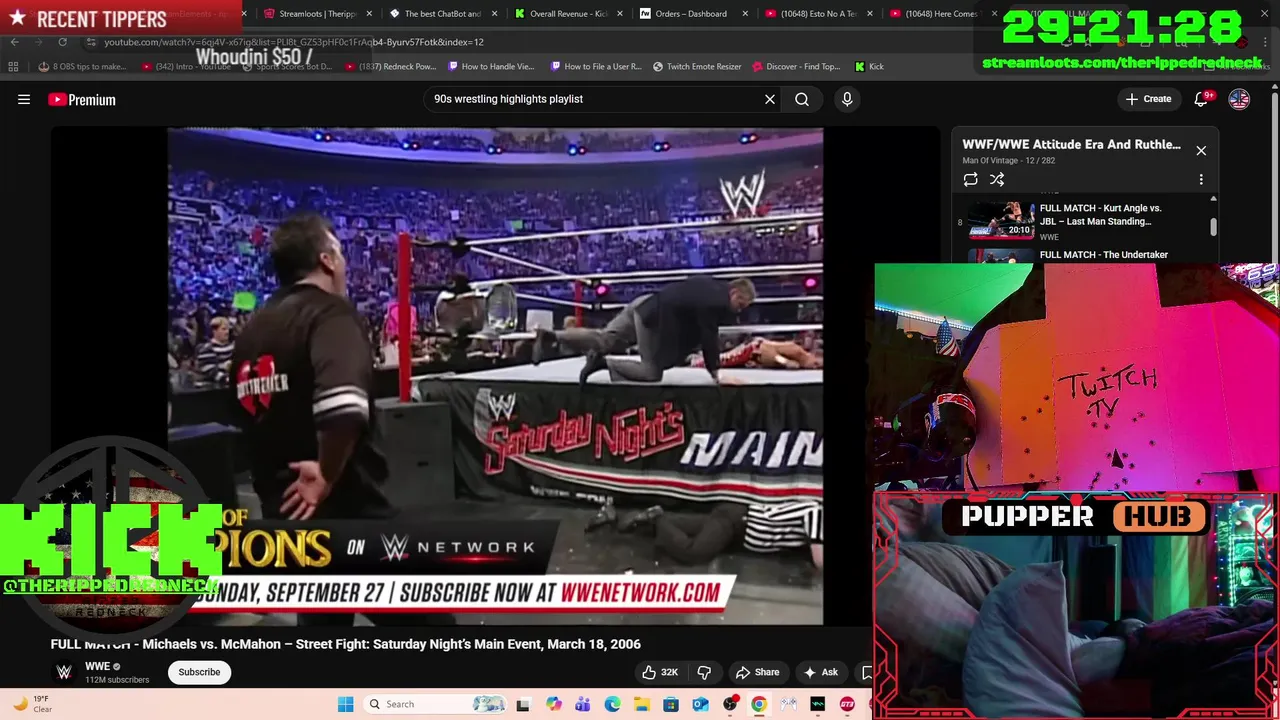Viewport: 1280px width, 720px height.
Task: Open File Explorer from taskbar
Action: pos(641,704)
